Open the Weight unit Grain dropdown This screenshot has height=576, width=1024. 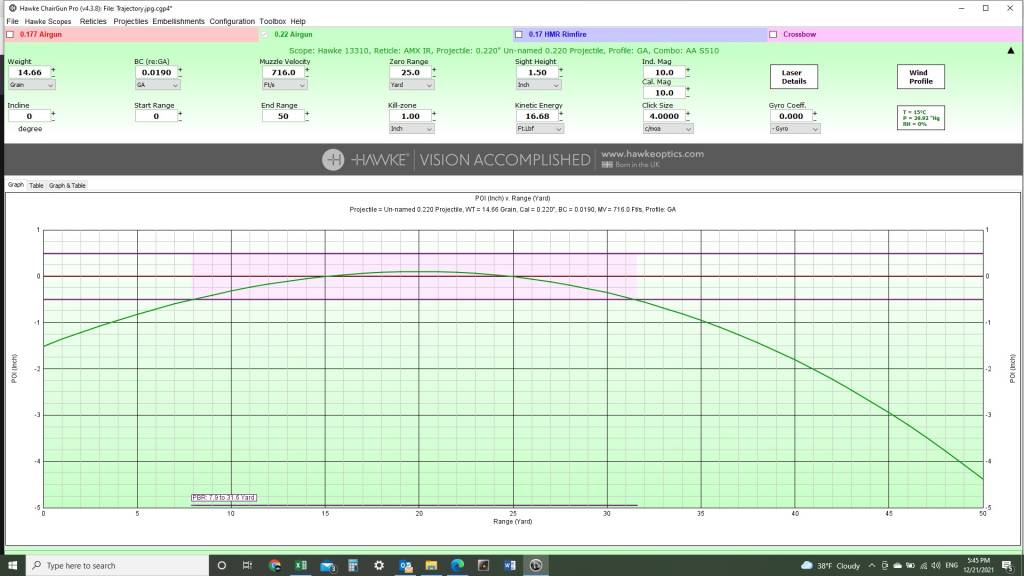coord(31,85)
